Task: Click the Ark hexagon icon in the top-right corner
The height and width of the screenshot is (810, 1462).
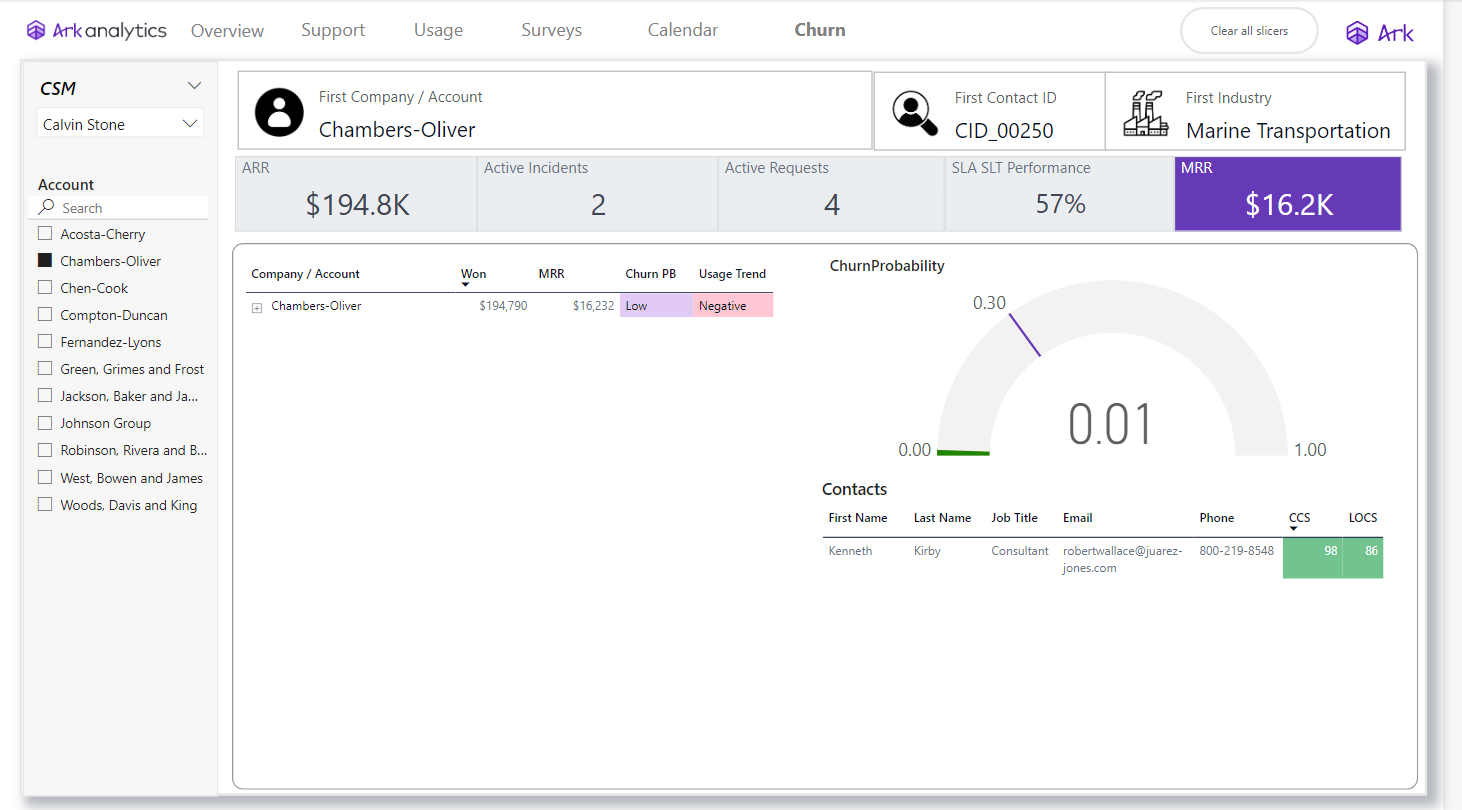Action: coord(1357,32)
